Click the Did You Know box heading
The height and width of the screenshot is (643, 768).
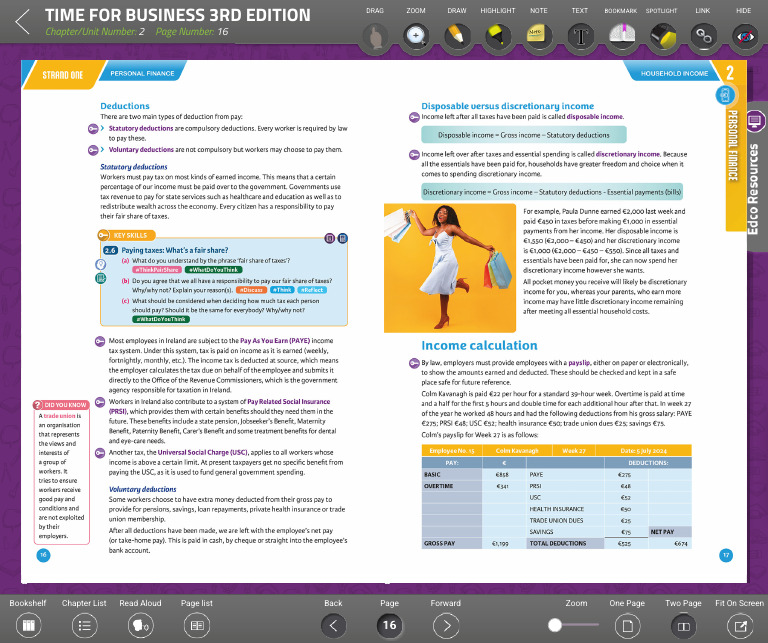click(x=62, y=405)
